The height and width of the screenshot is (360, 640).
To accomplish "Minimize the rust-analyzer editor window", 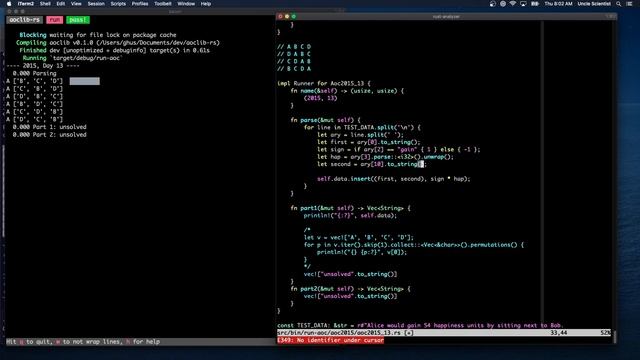I will pyautogui.click(x=287, y=16).
